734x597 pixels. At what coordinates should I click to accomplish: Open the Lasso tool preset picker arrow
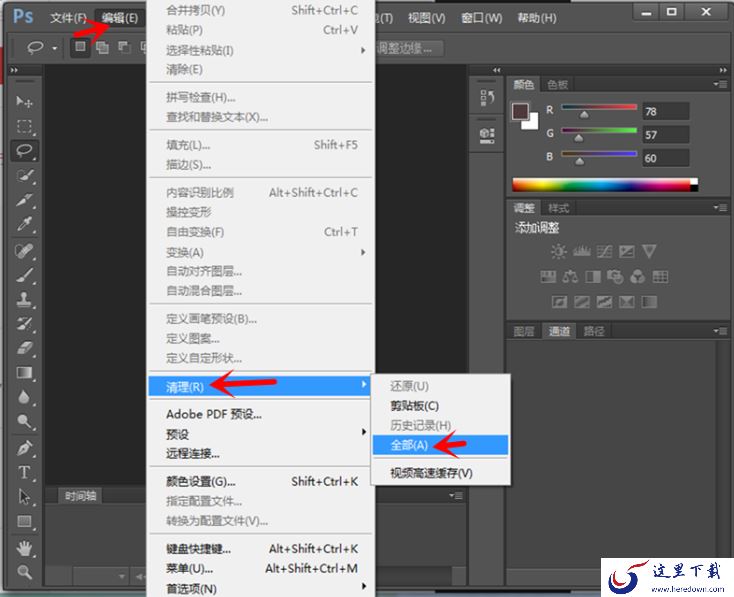[x=55, y=48]
